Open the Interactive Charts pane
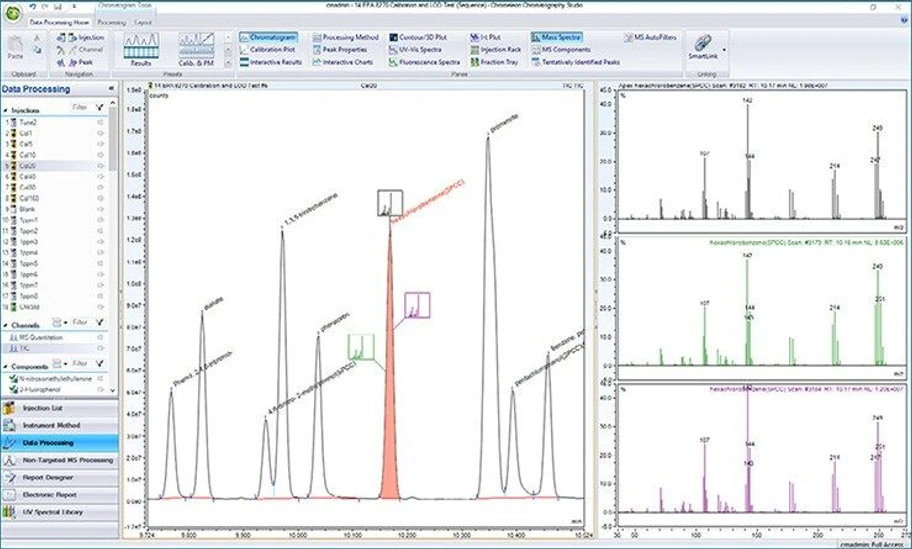Image resolution: width=912 pixels, height=549 pixels. click(x=343, y=62)
